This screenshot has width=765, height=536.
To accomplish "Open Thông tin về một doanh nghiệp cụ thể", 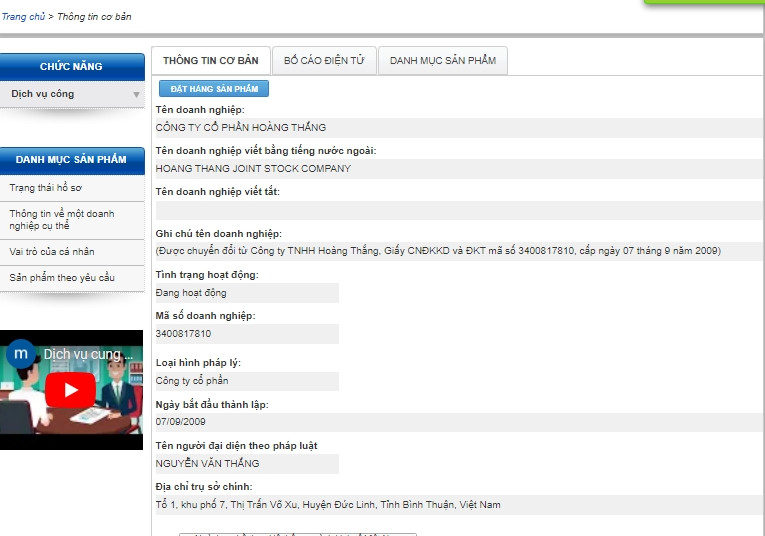I will tap(62, 220).
